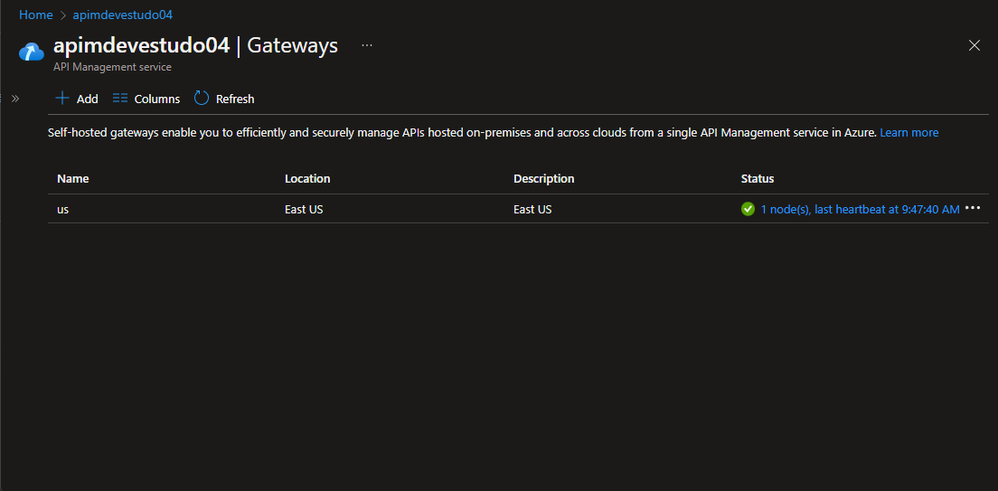Open node heartbeat status link
Viewport: 998px width, 491px height.
(860, 209)
